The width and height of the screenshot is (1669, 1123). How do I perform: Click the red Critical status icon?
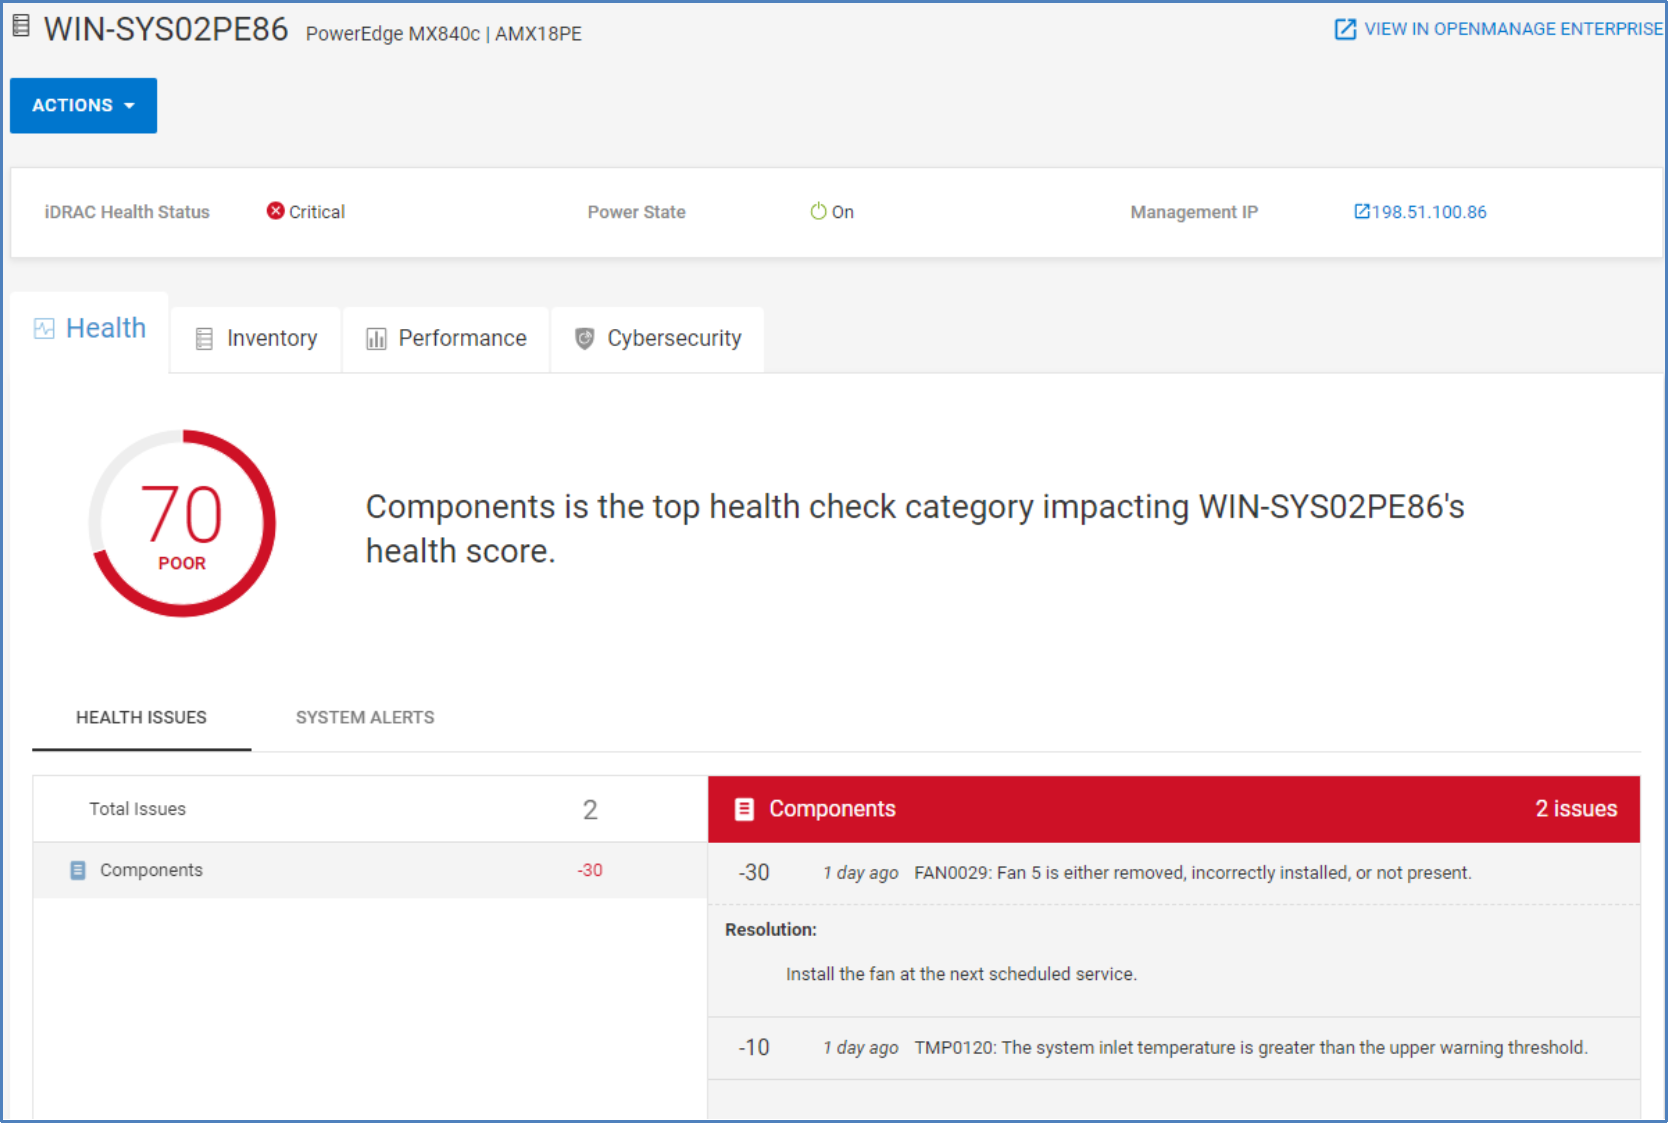[275, 211]
